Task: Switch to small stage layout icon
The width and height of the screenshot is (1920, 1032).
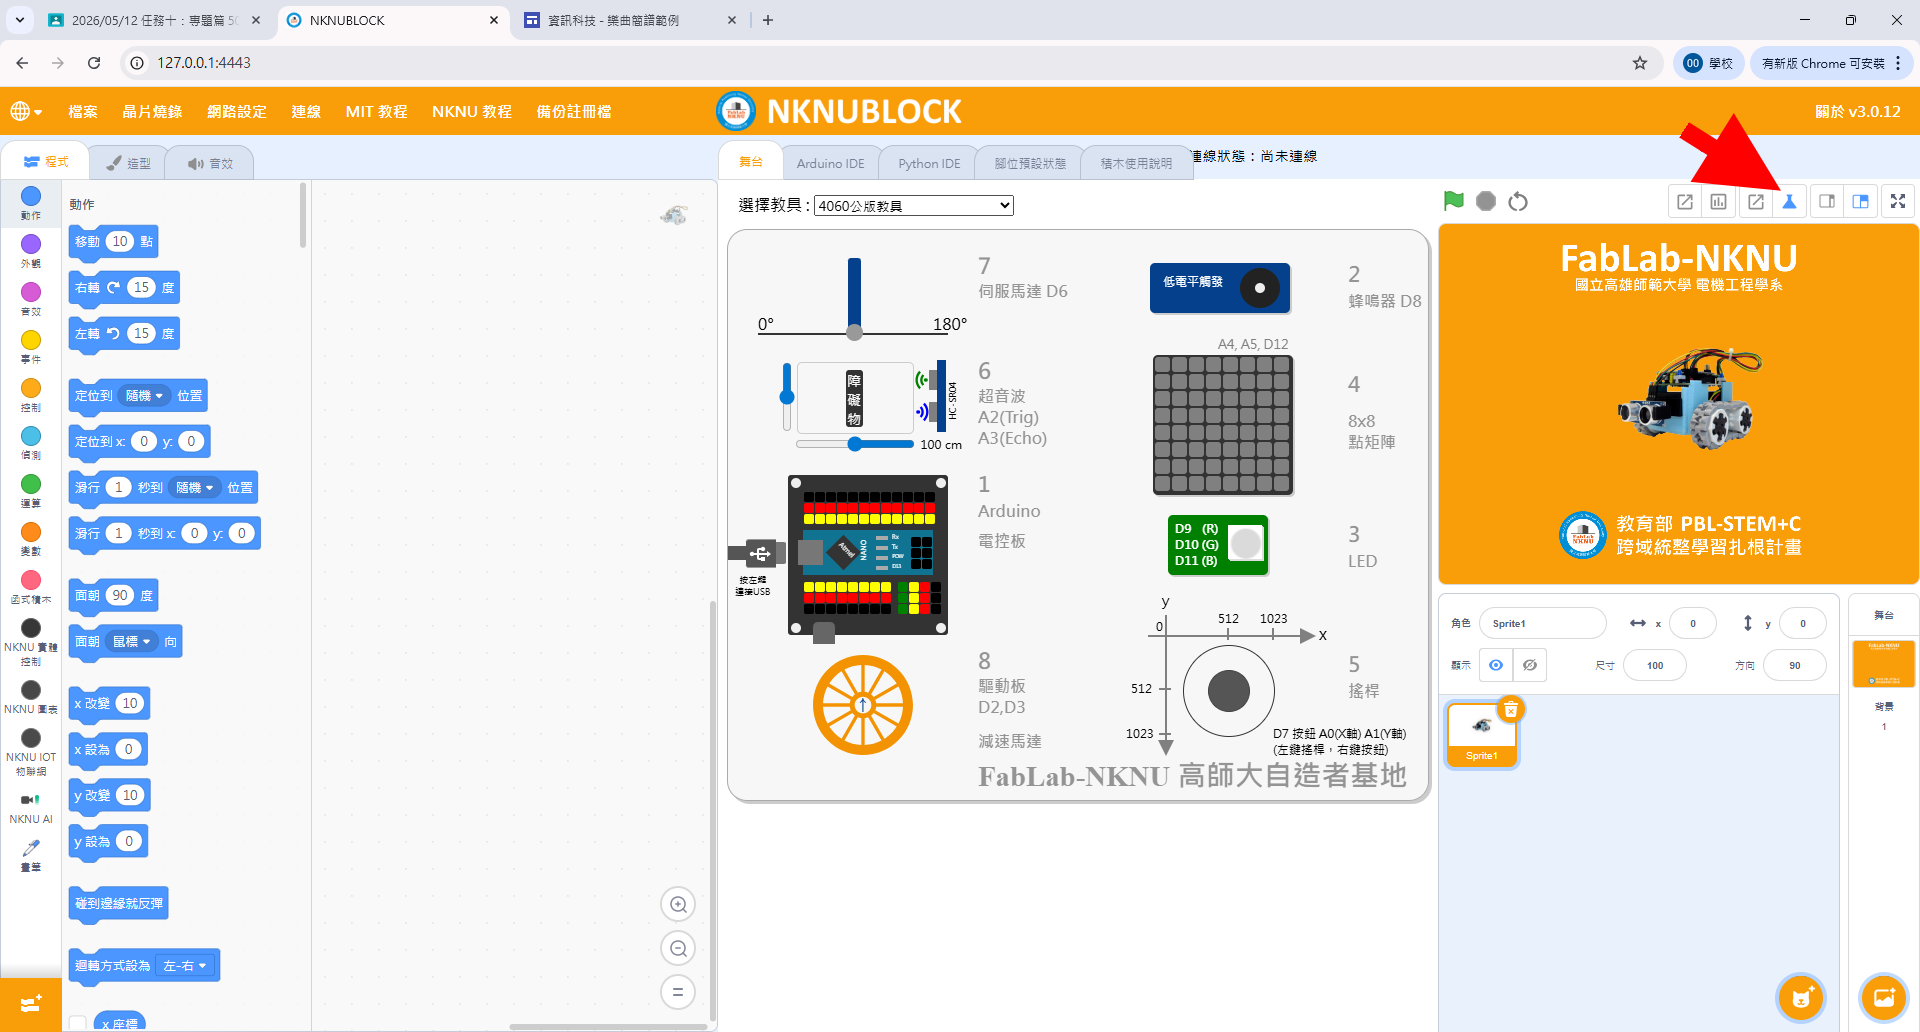Action: tap(1826, 201)
